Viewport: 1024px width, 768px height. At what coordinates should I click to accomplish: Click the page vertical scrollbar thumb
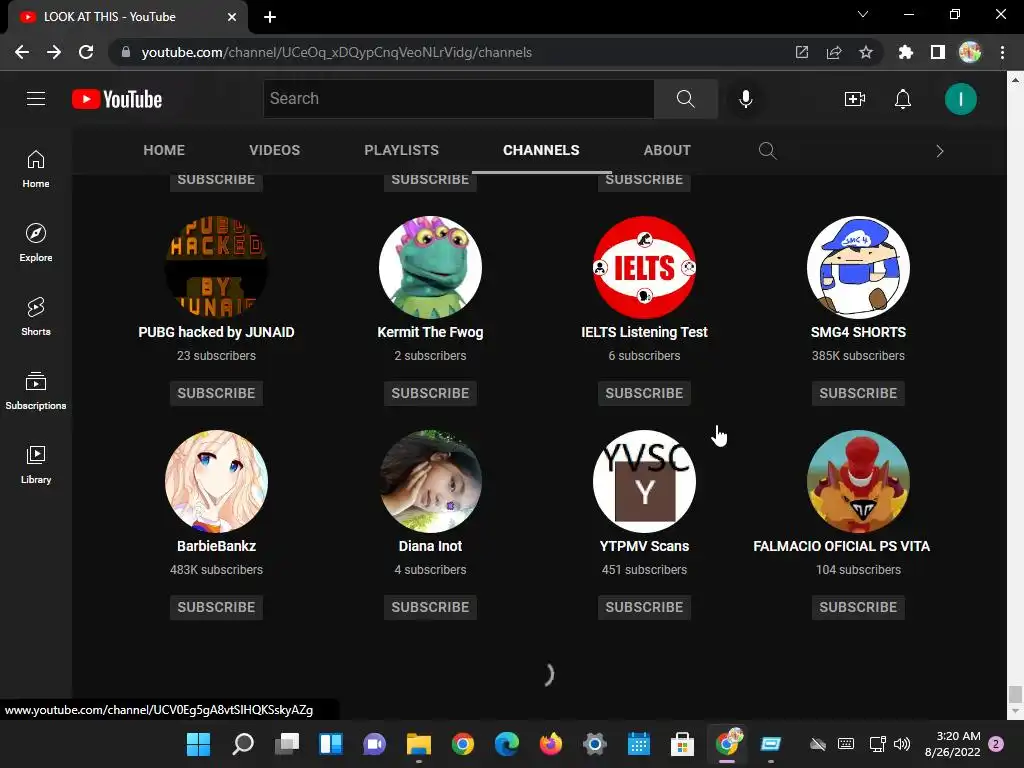[x=1015, y=694]
